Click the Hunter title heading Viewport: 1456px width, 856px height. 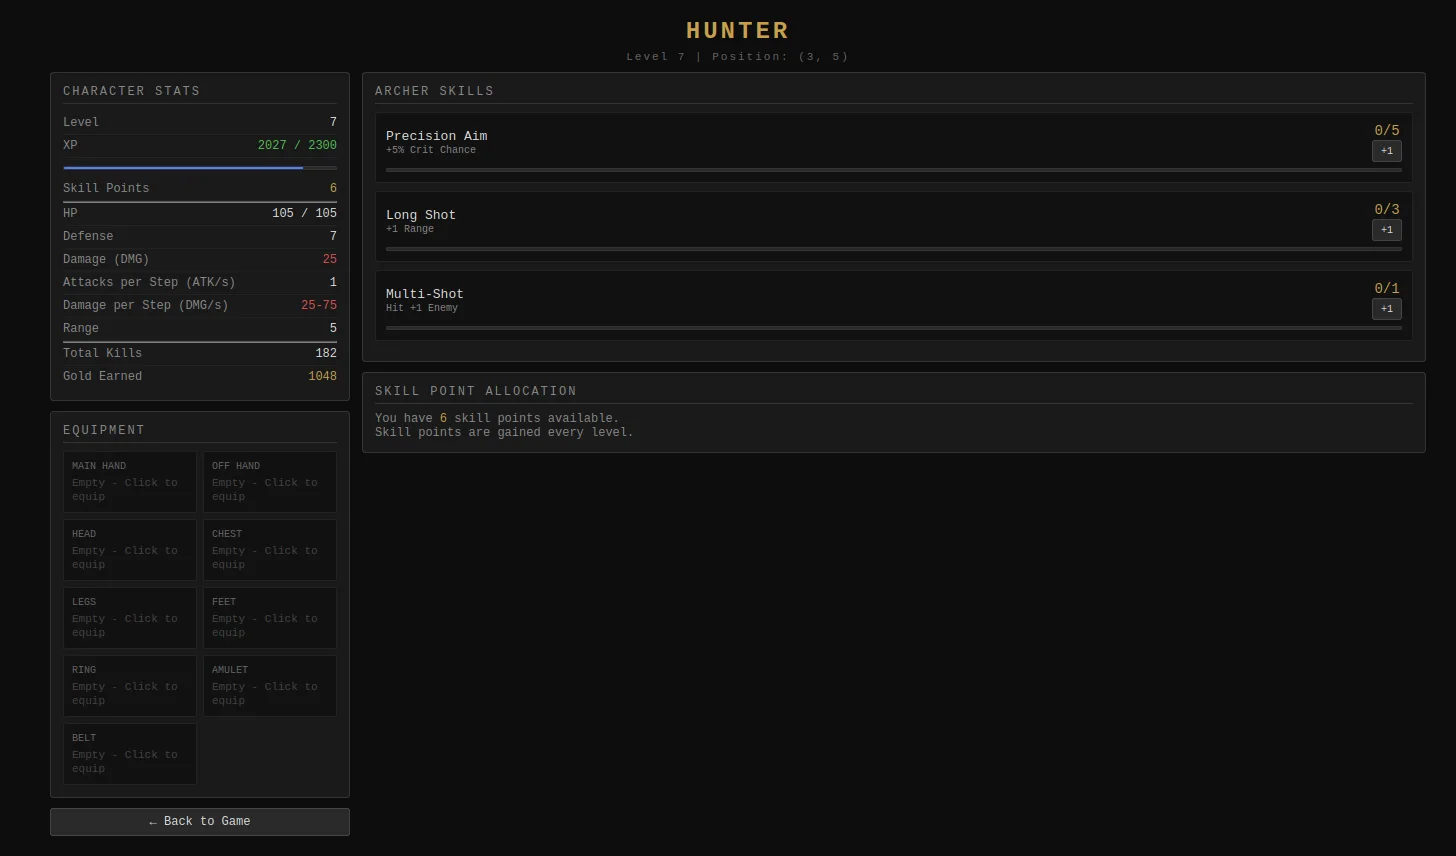(737, 31)
